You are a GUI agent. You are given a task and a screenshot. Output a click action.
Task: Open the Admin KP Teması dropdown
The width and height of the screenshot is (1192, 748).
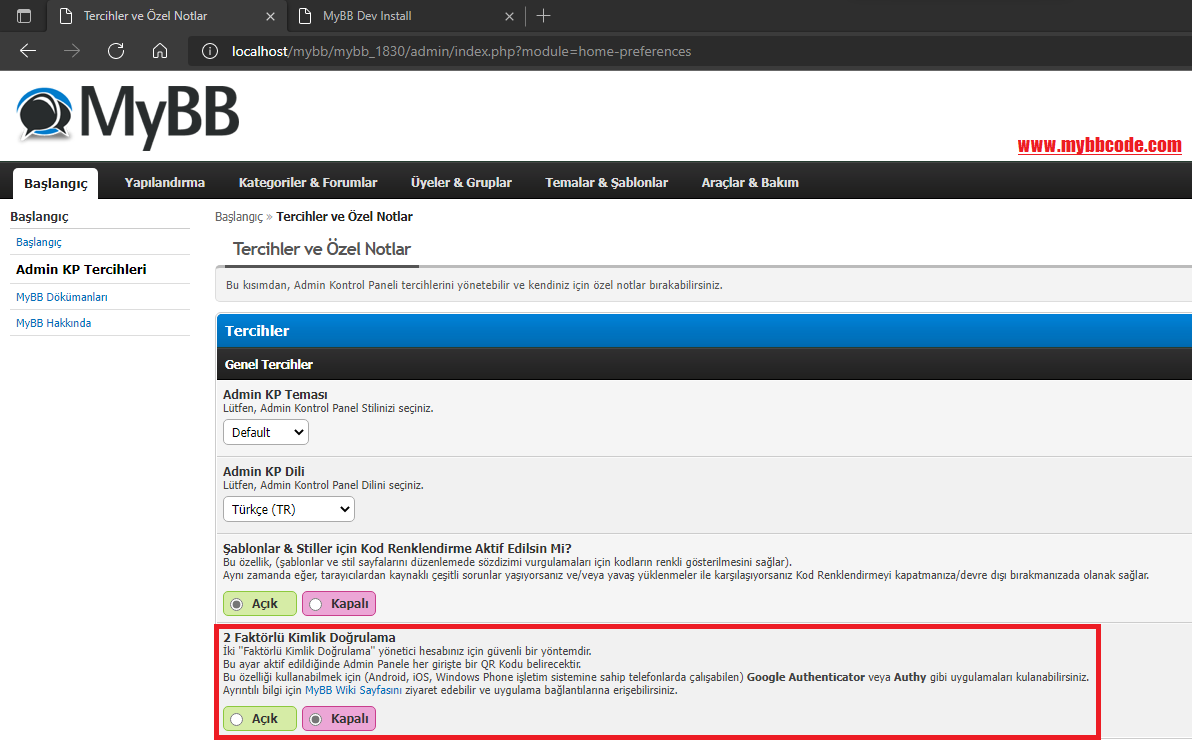tap(266, 433)
